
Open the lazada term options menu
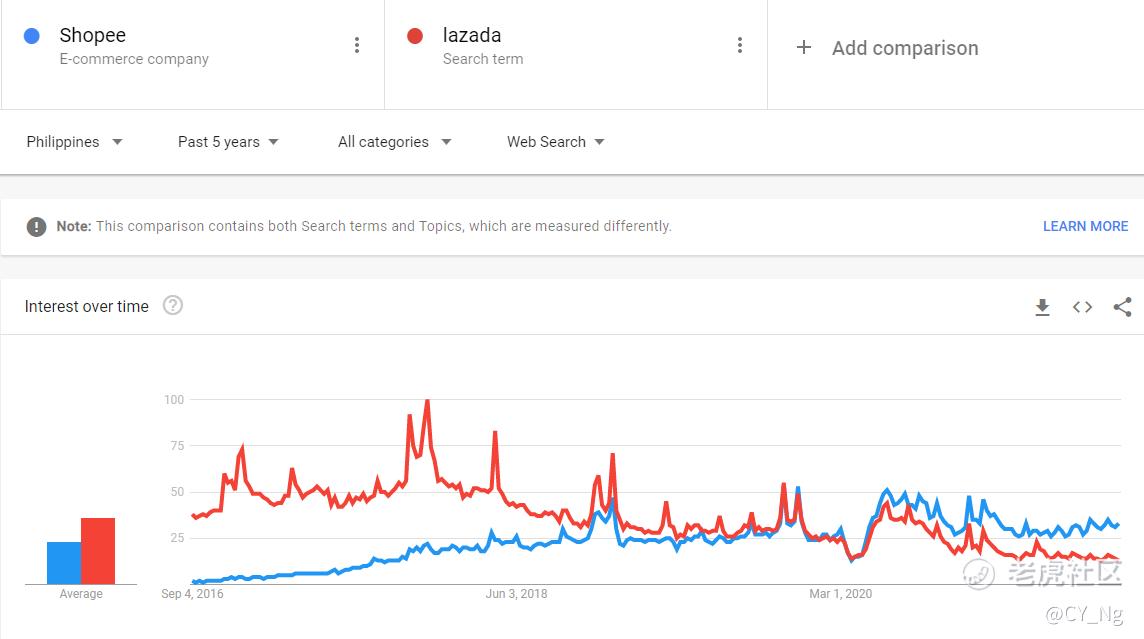(x=740, y=45)
